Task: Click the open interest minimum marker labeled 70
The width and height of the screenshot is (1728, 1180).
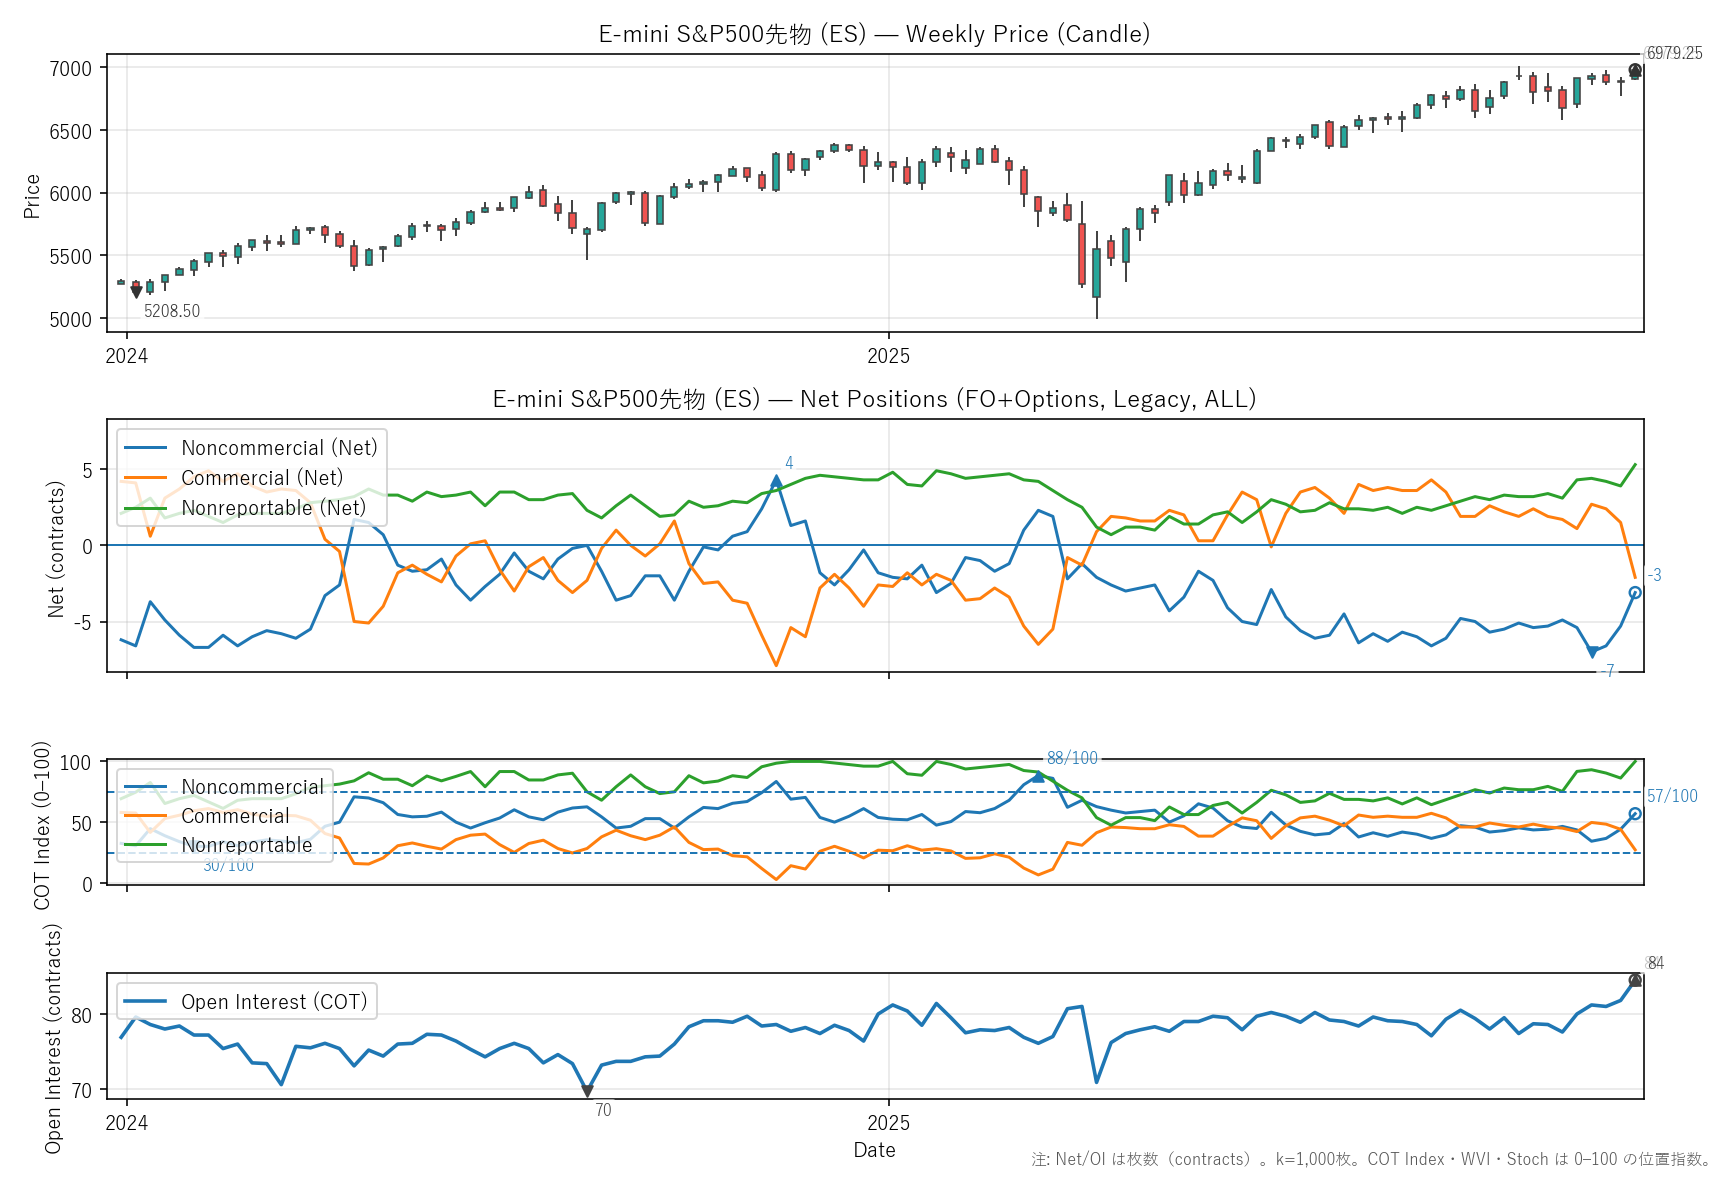Action: (x=587, y=1091)
